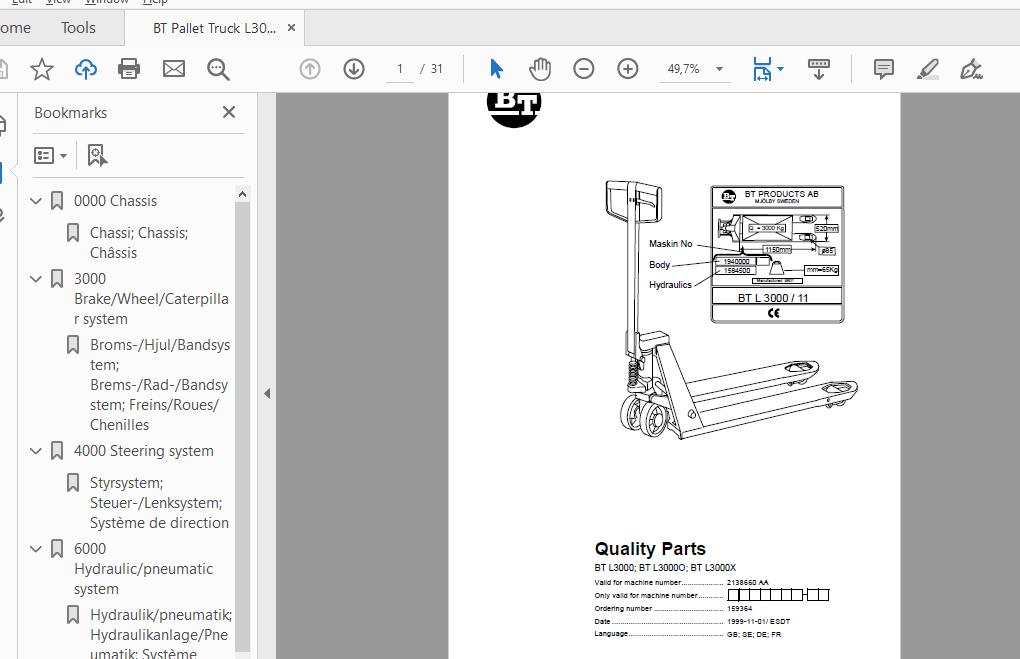
Task: Click the page number input field
Action: pyautogui.click(x=400, y=69)
